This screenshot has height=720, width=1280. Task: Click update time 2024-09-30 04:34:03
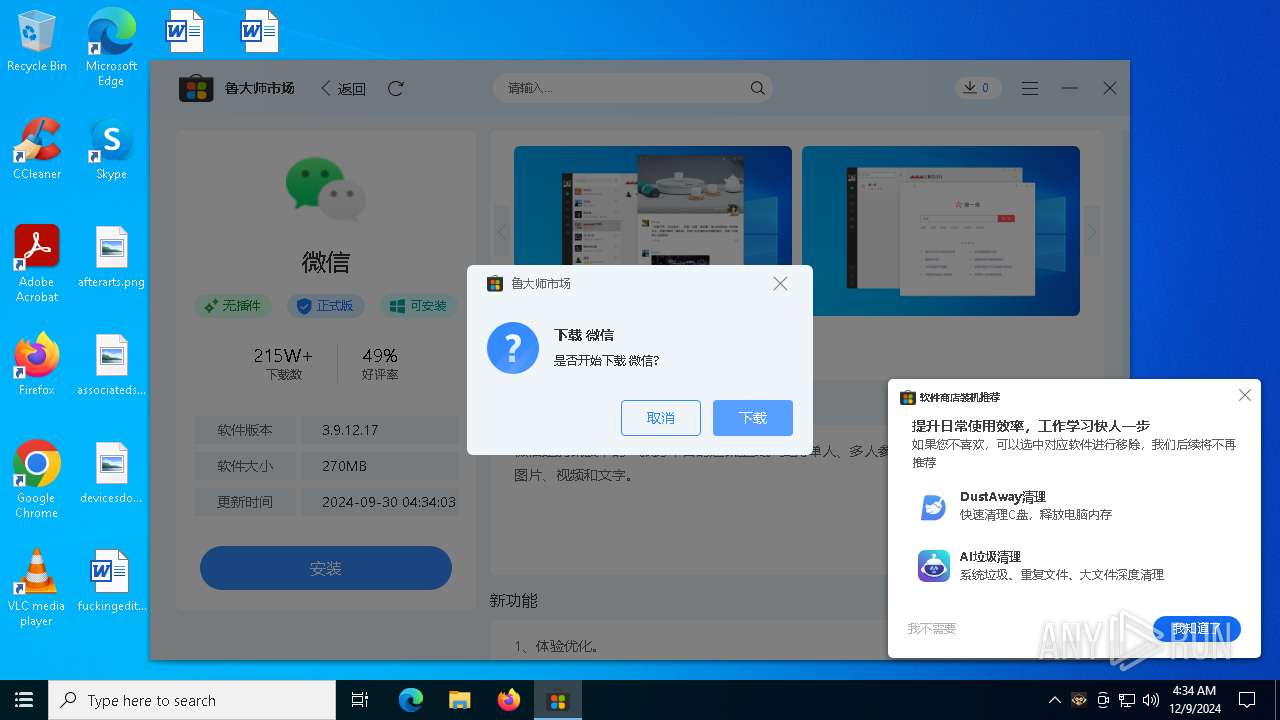coord(389,502)
